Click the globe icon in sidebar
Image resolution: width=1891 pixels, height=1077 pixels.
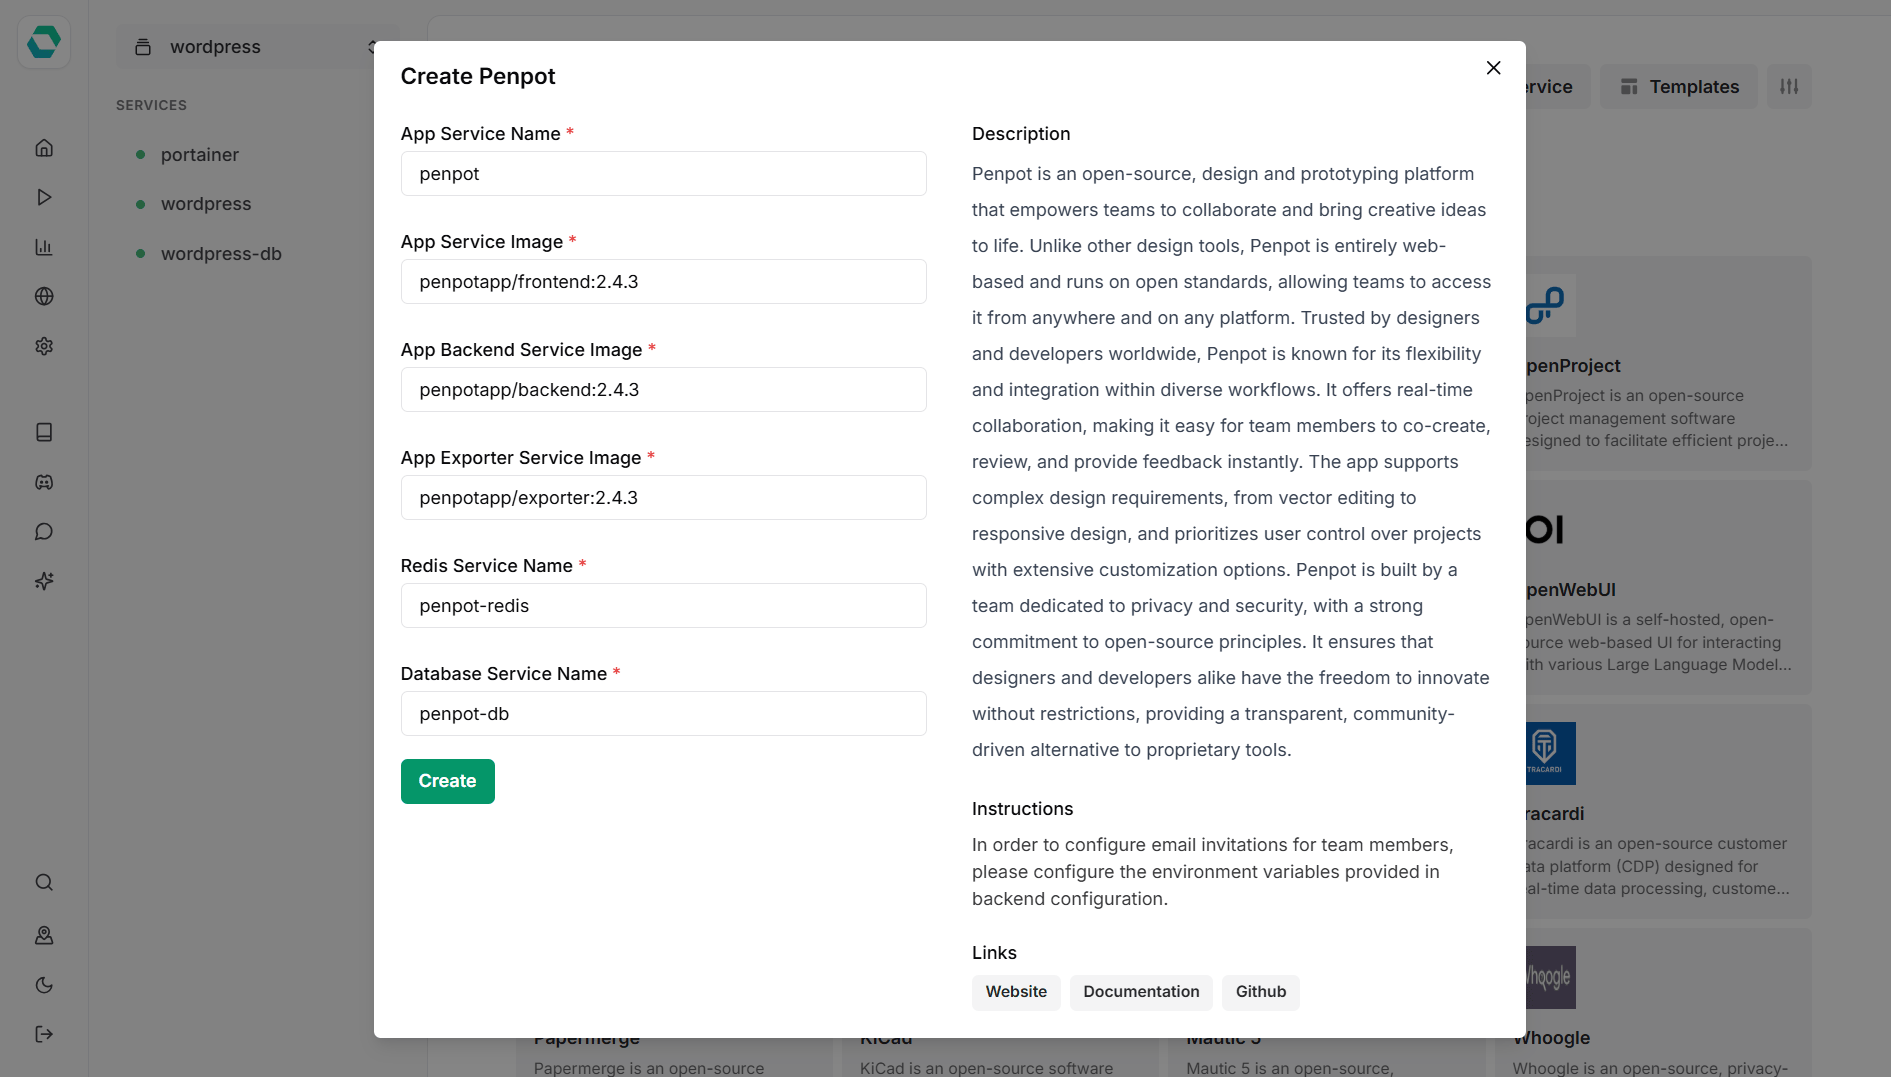point(44,296)
